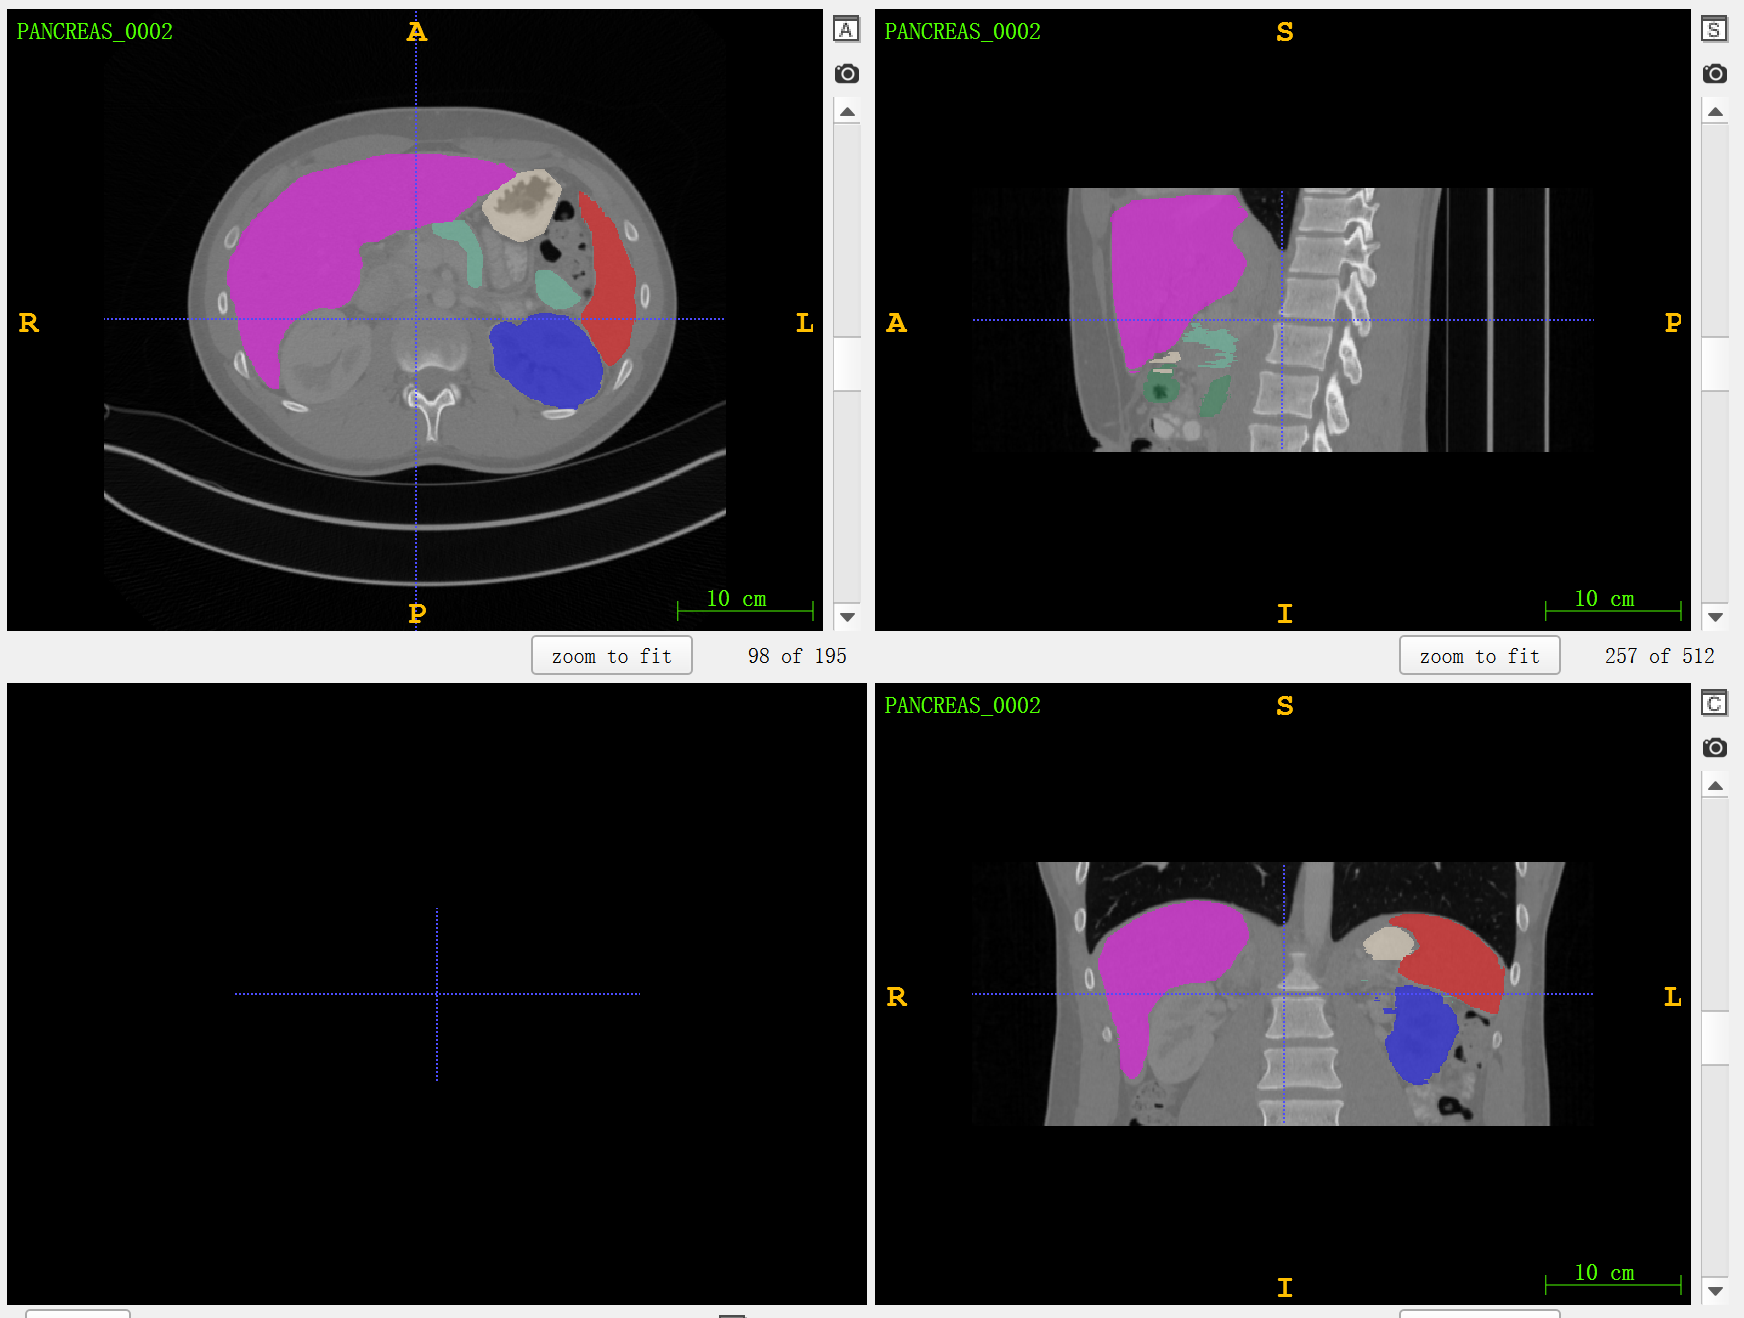Click zoom to fit under sagittal view
This screenshot has width=1744, height=1318.
(1480, 656)
